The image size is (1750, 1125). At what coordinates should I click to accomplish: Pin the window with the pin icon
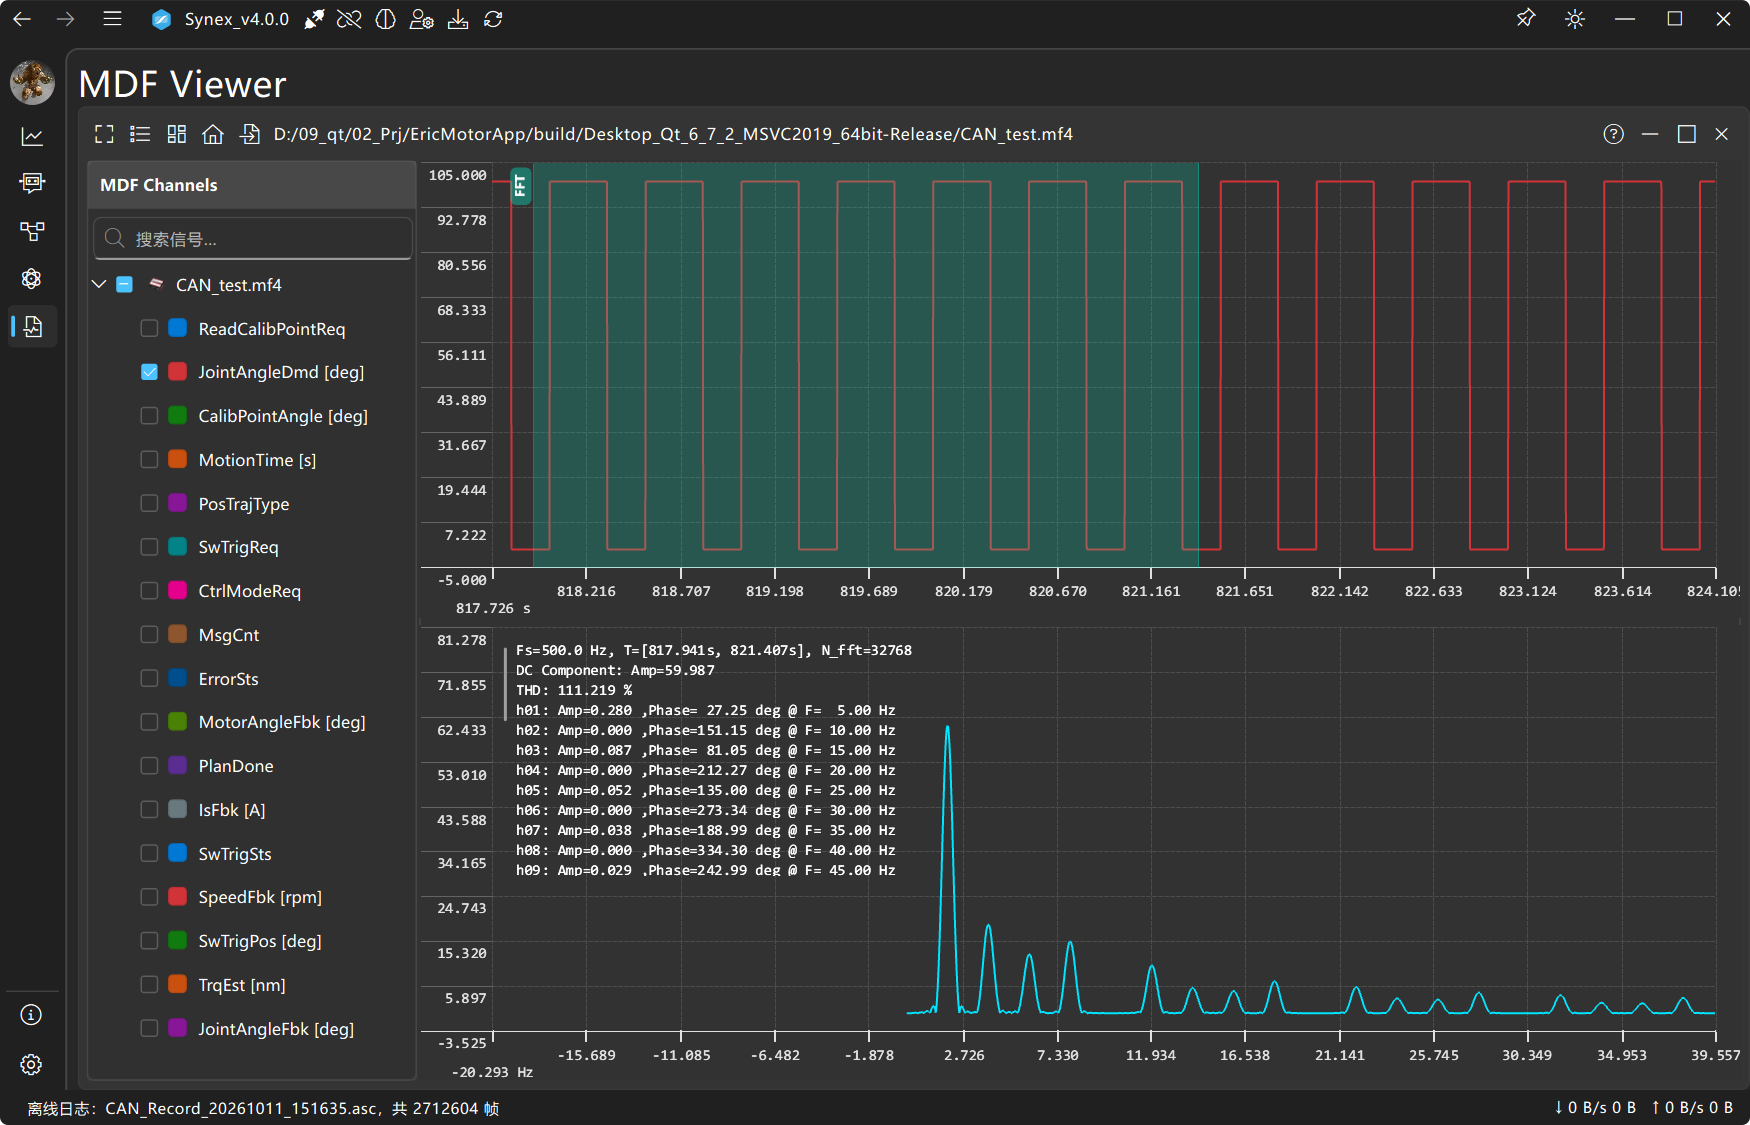(x=1525, y=19)
